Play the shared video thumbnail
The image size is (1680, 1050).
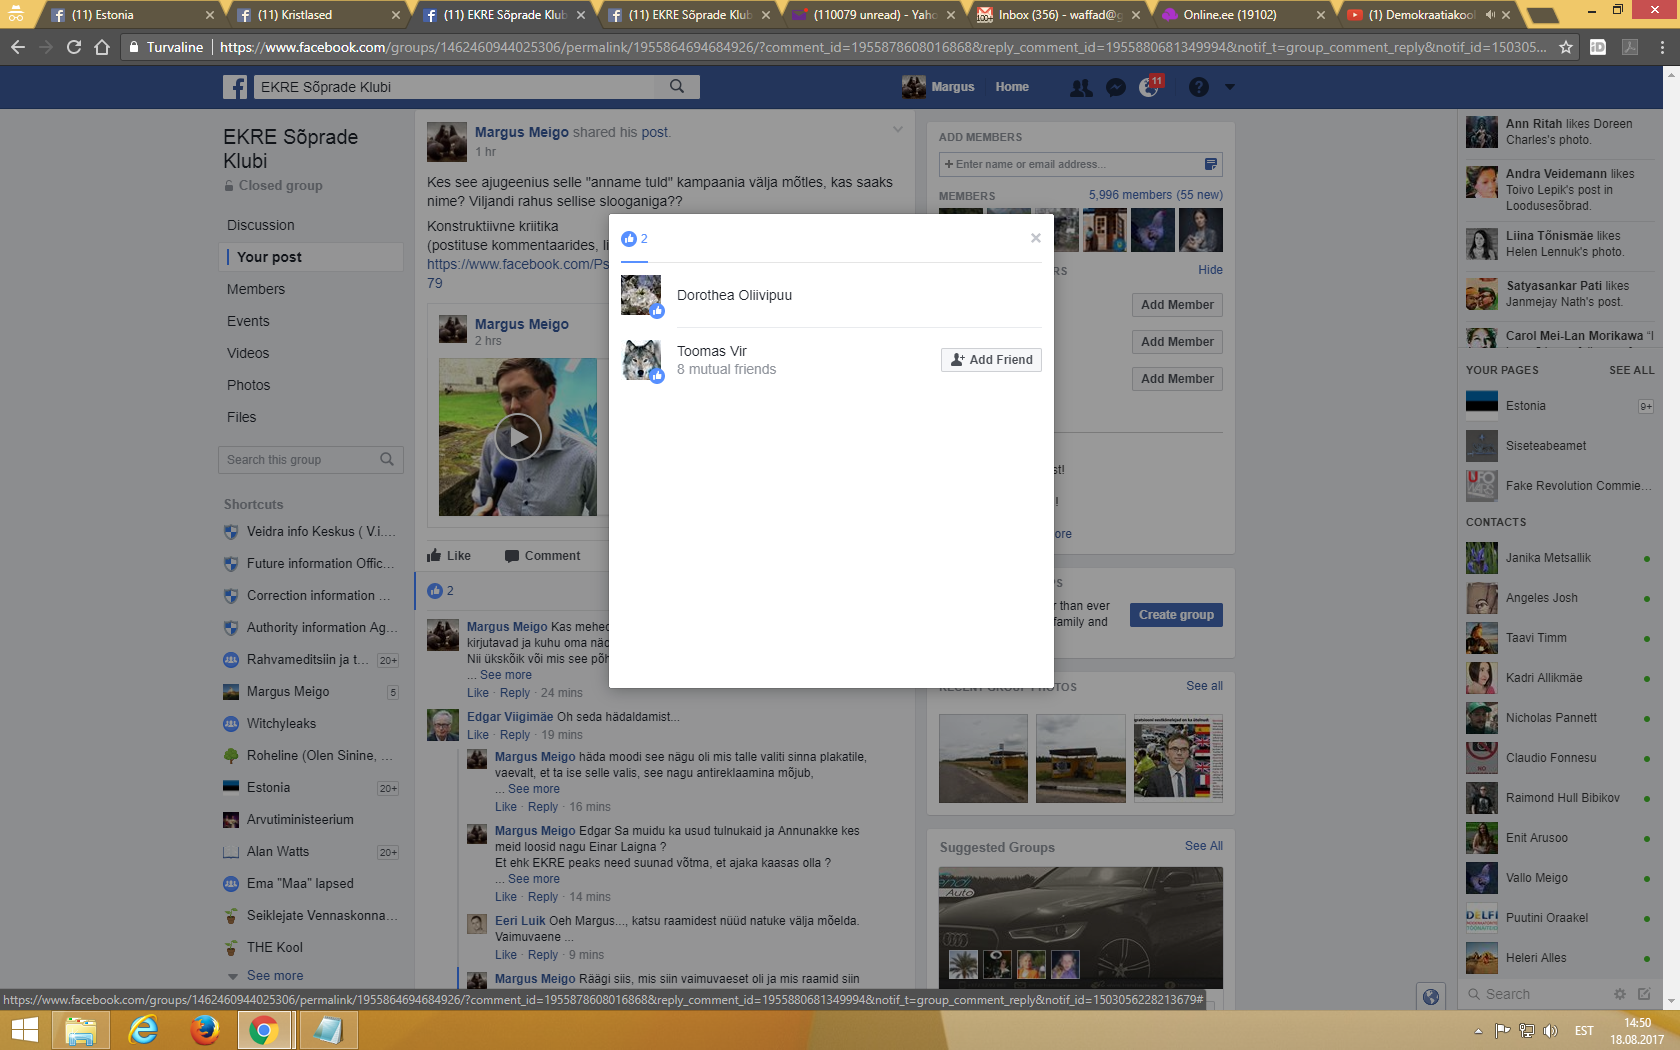pos(518,437)
